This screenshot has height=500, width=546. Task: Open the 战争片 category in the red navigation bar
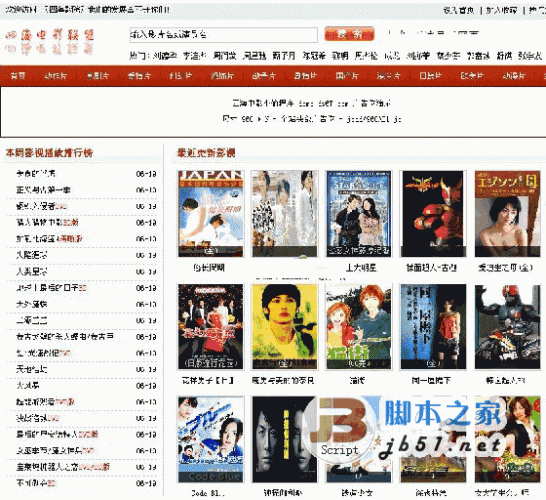point(264,76)
